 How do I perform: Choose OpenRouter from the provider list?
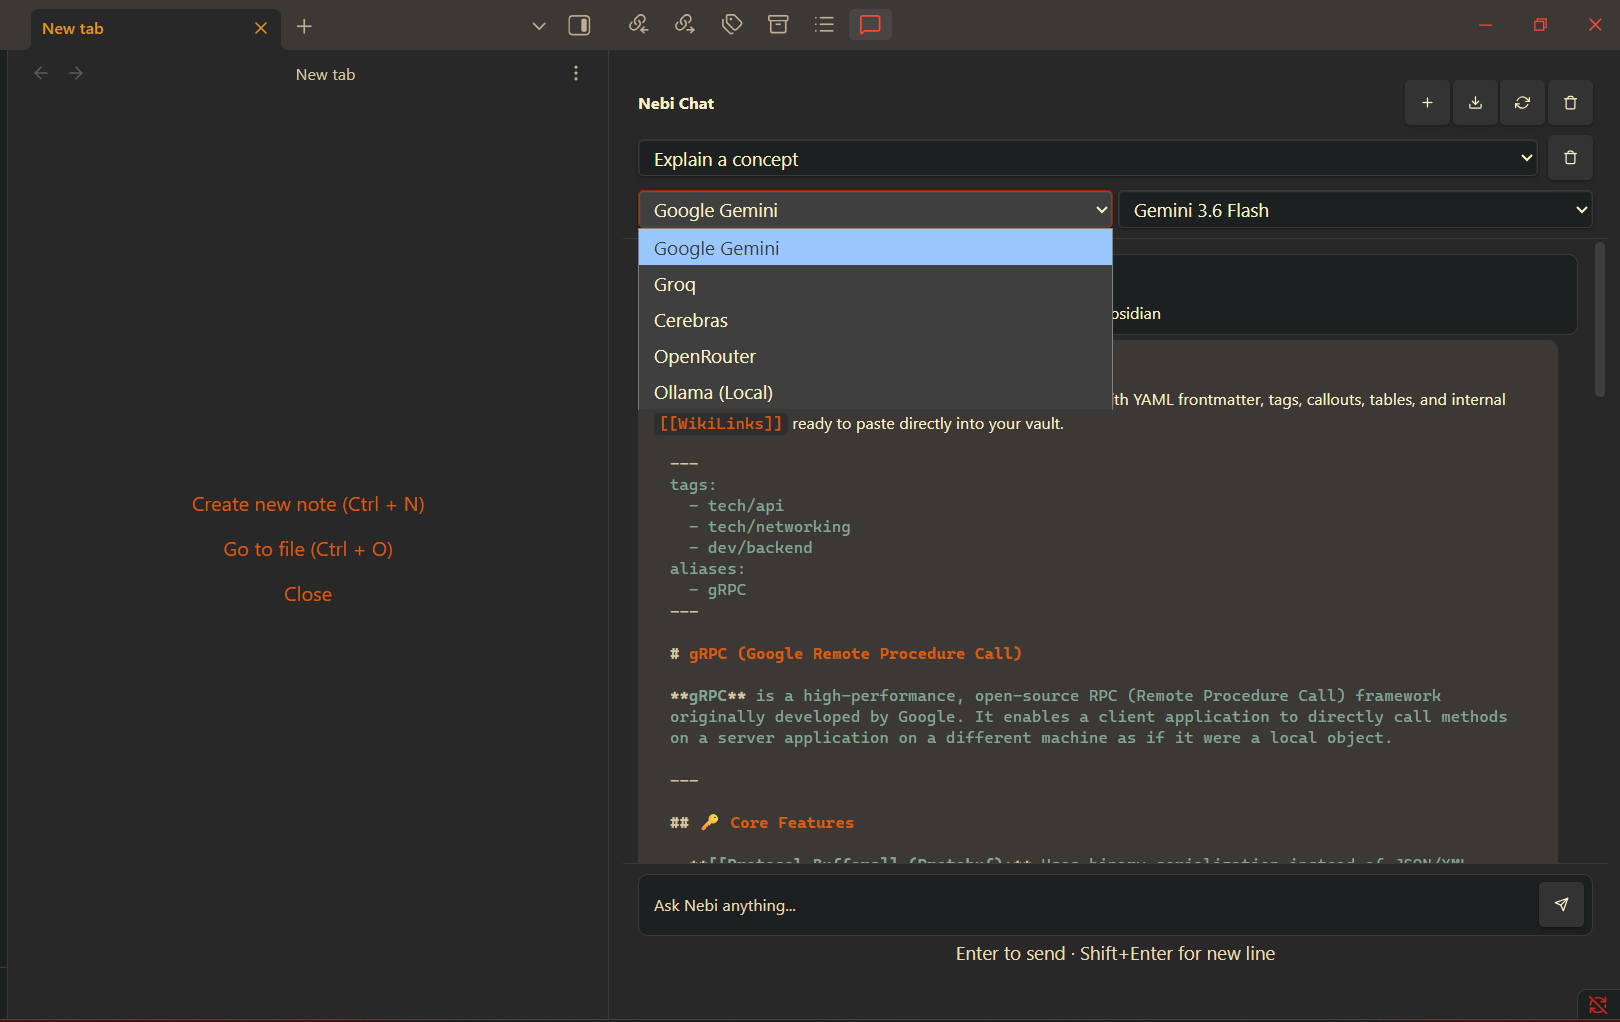coord(875,356)
